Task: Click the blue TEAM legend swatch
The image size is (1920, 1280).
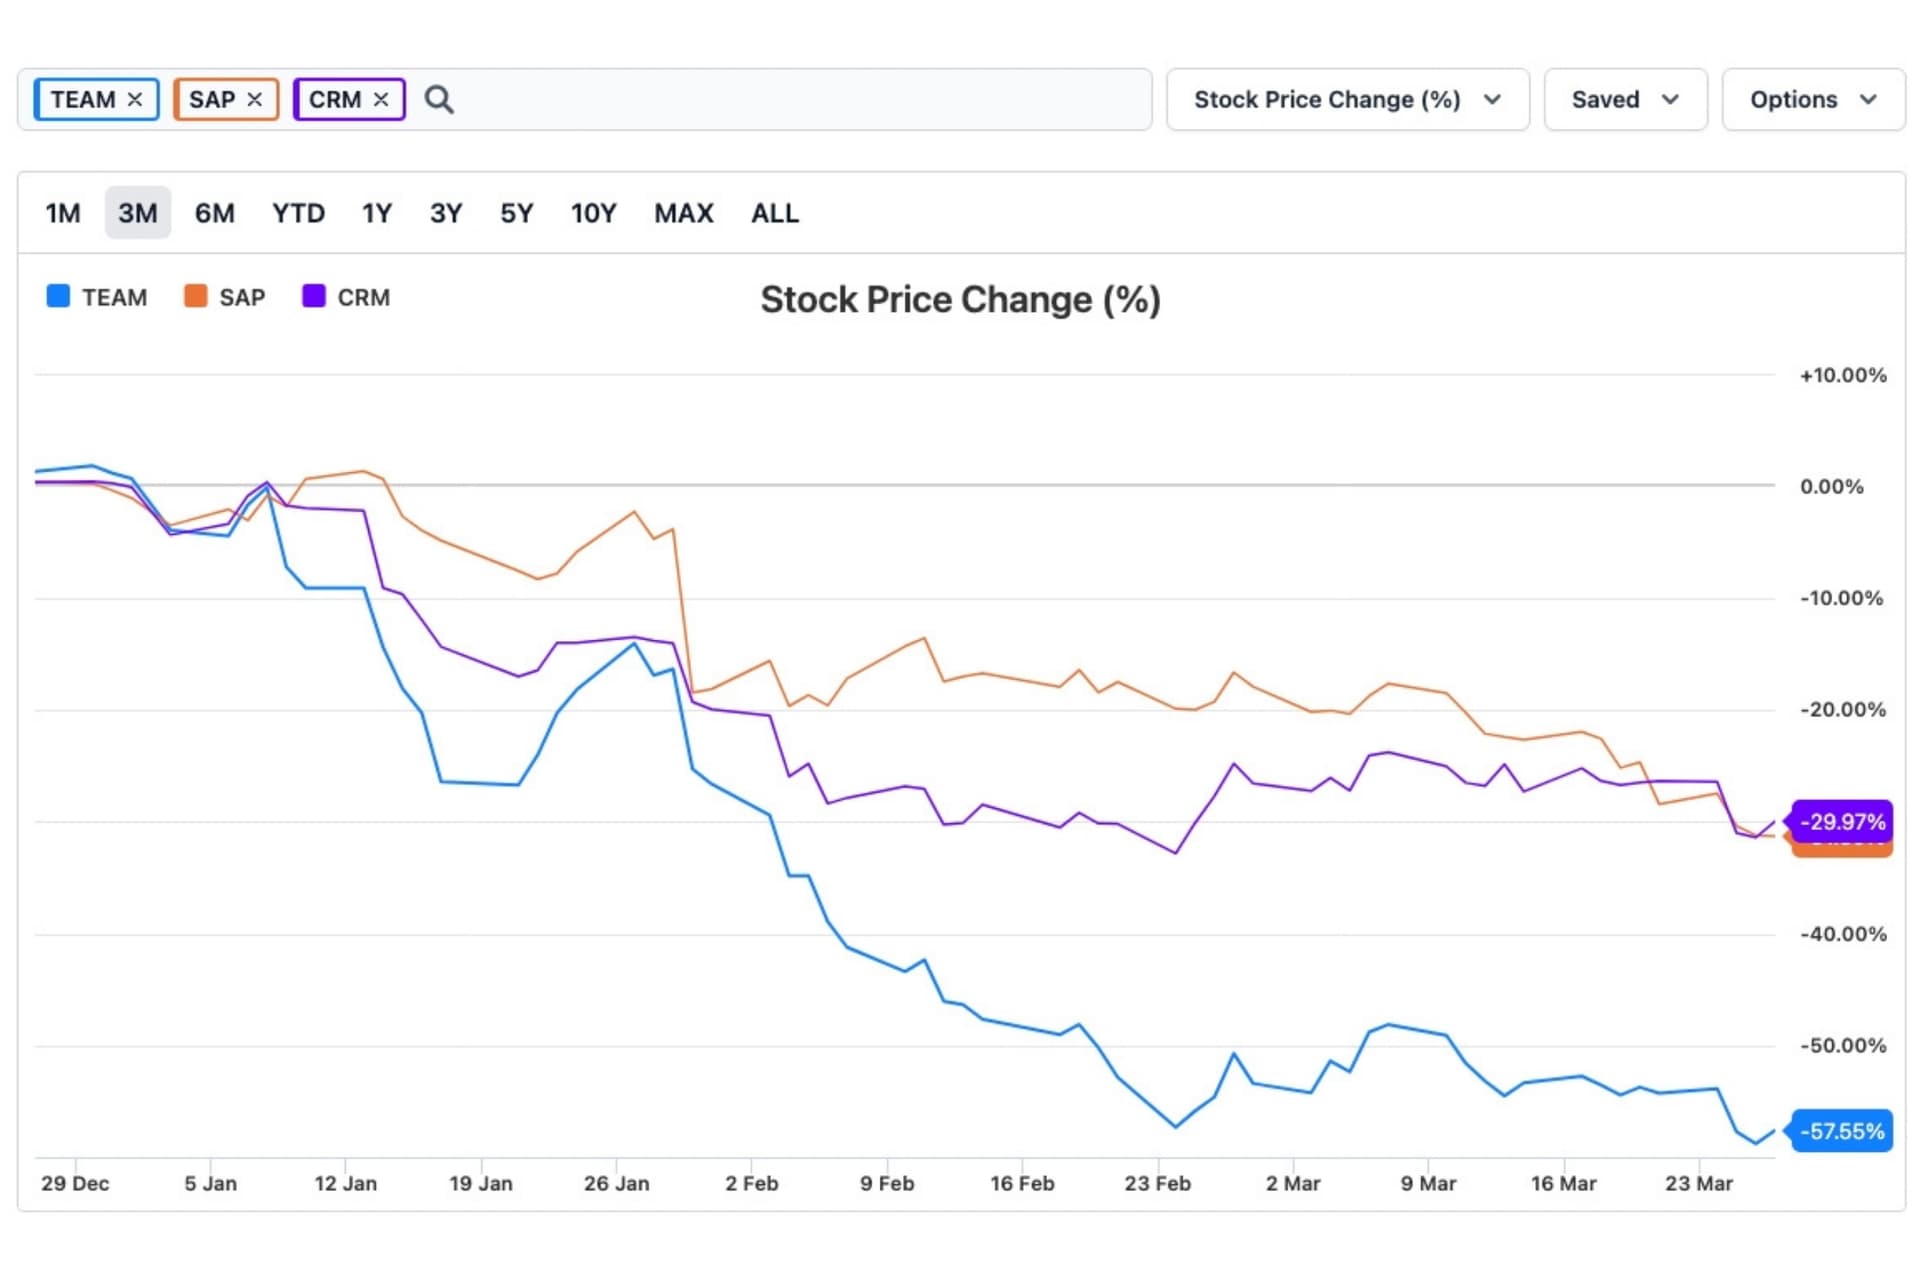Action: click(59, 296)
